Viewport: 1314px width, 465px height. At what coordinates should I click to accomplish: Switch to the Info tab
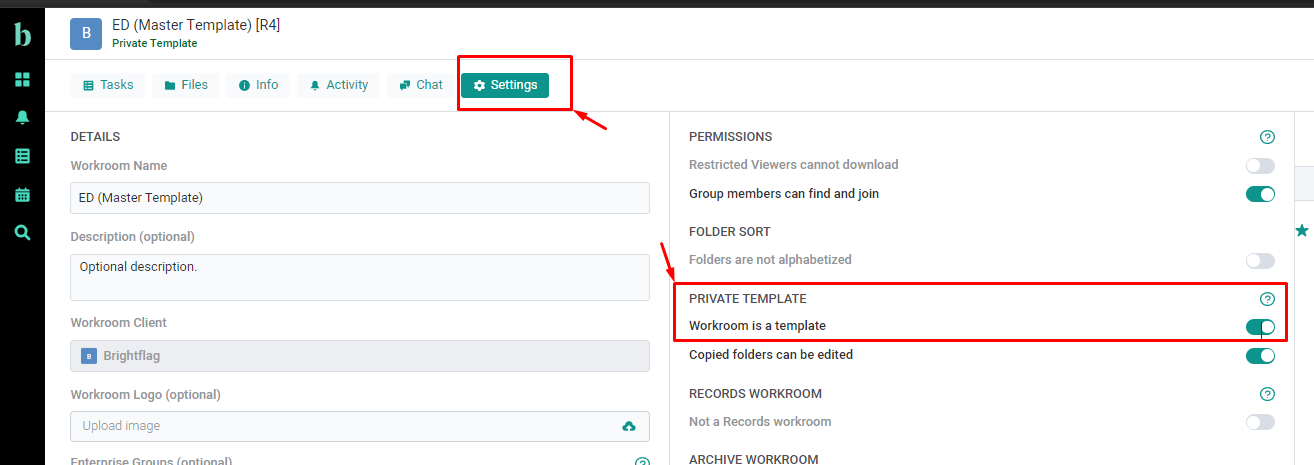tap(258, 85)
